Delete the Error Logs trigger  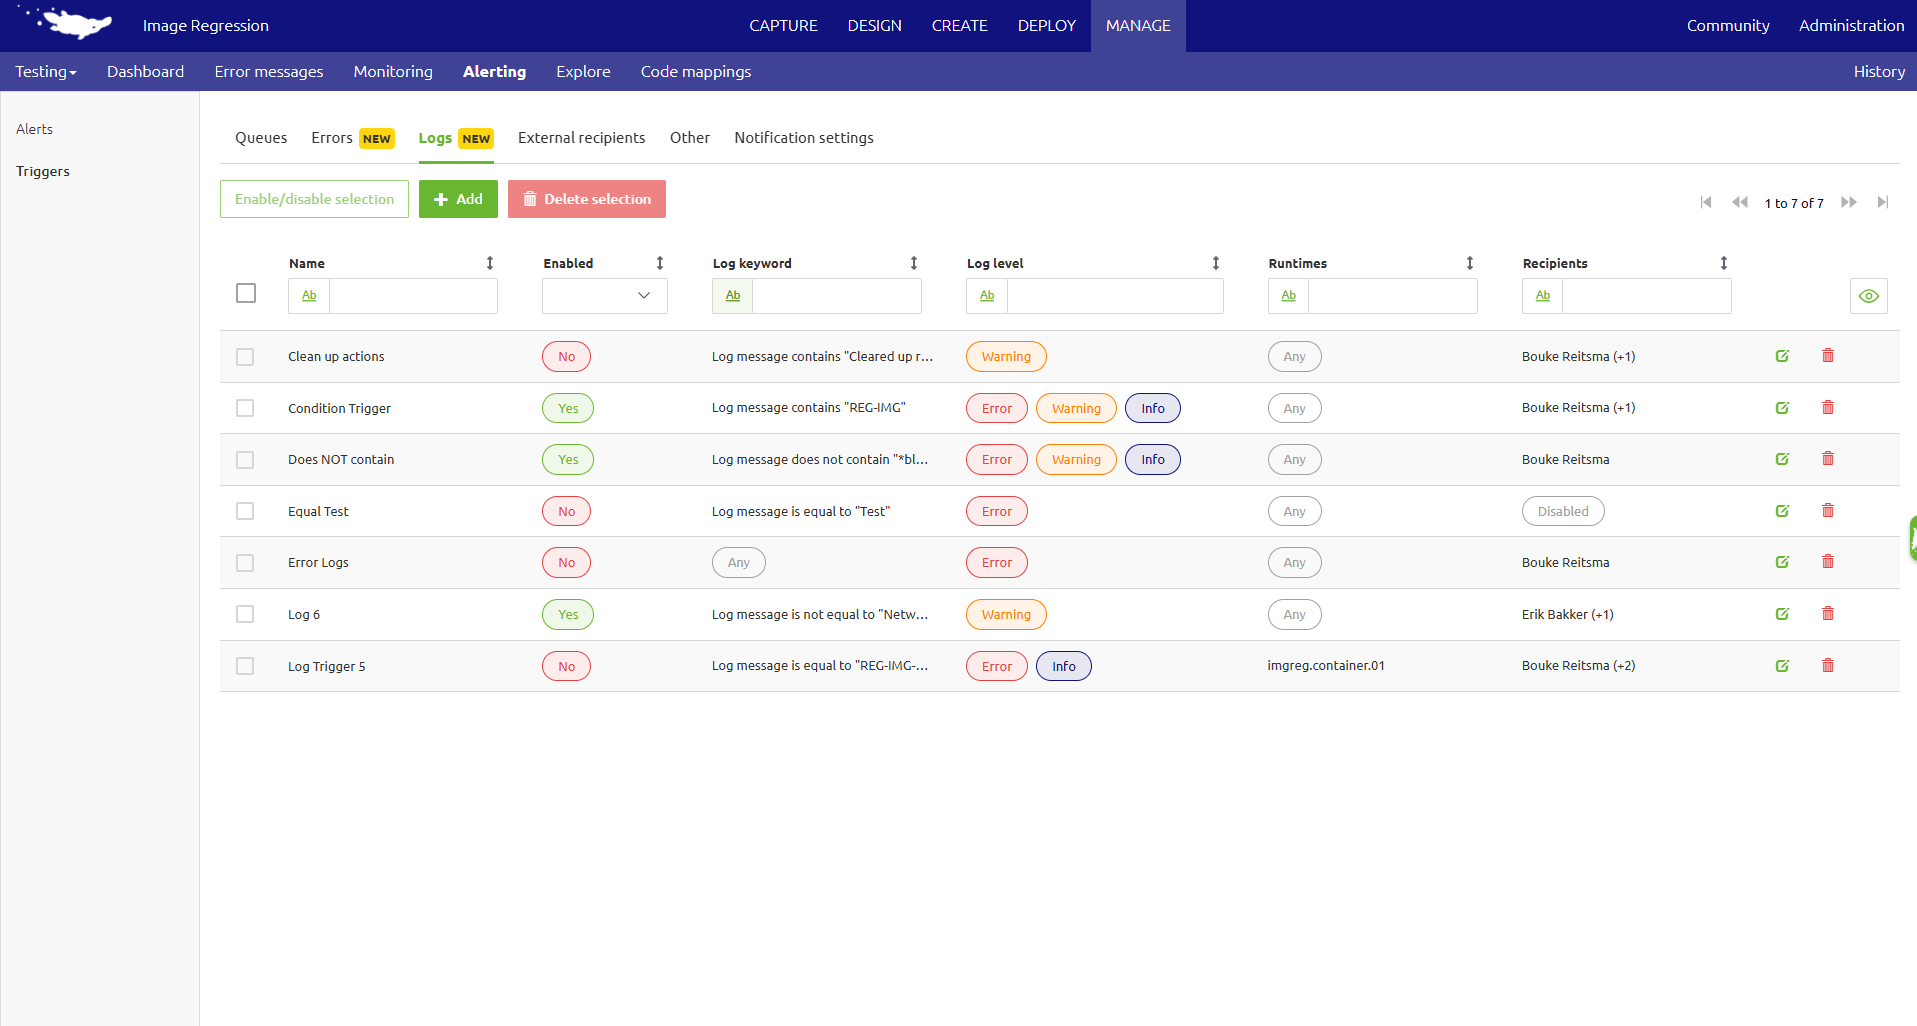point(1828,561)
